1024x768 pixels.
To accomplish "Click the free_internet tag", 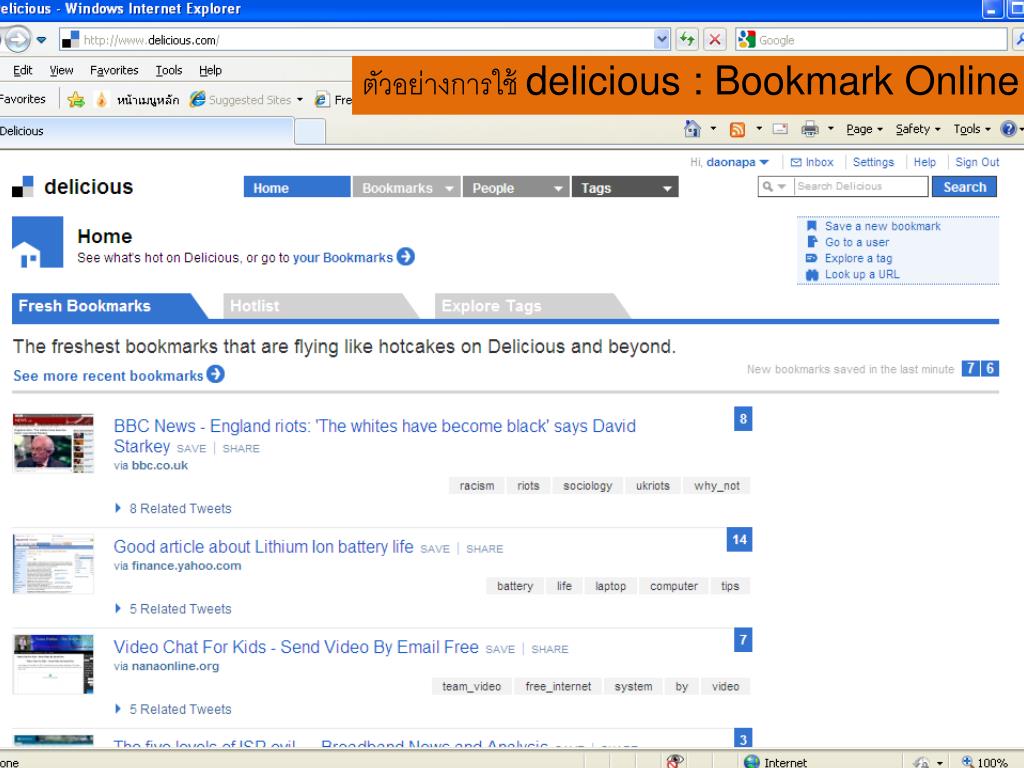I will pyautogui.click(x=558, y=687).
